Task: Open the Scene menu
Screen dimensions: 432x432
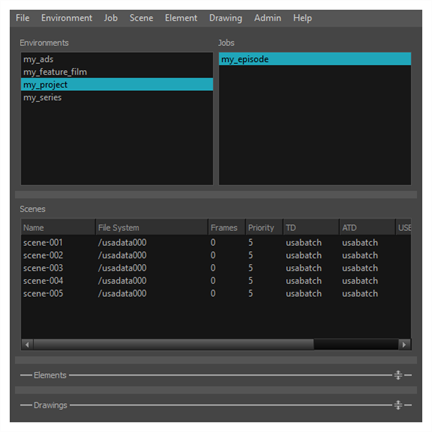Action: coord(141,18)
